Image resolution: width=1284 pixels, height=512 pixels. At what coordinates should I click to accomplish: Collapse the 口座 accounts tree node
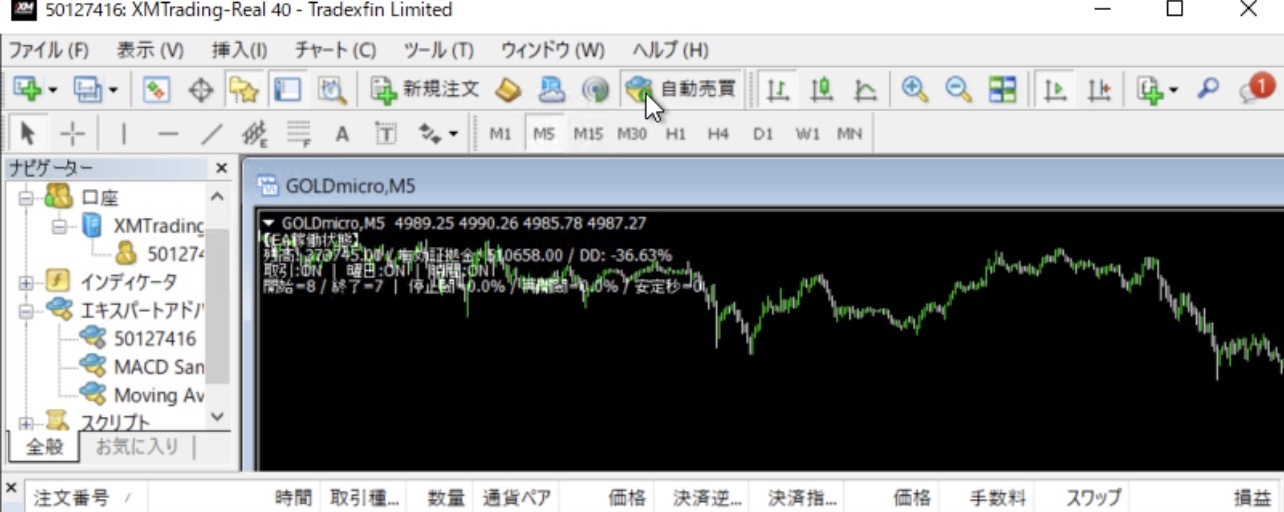[26, 197]
